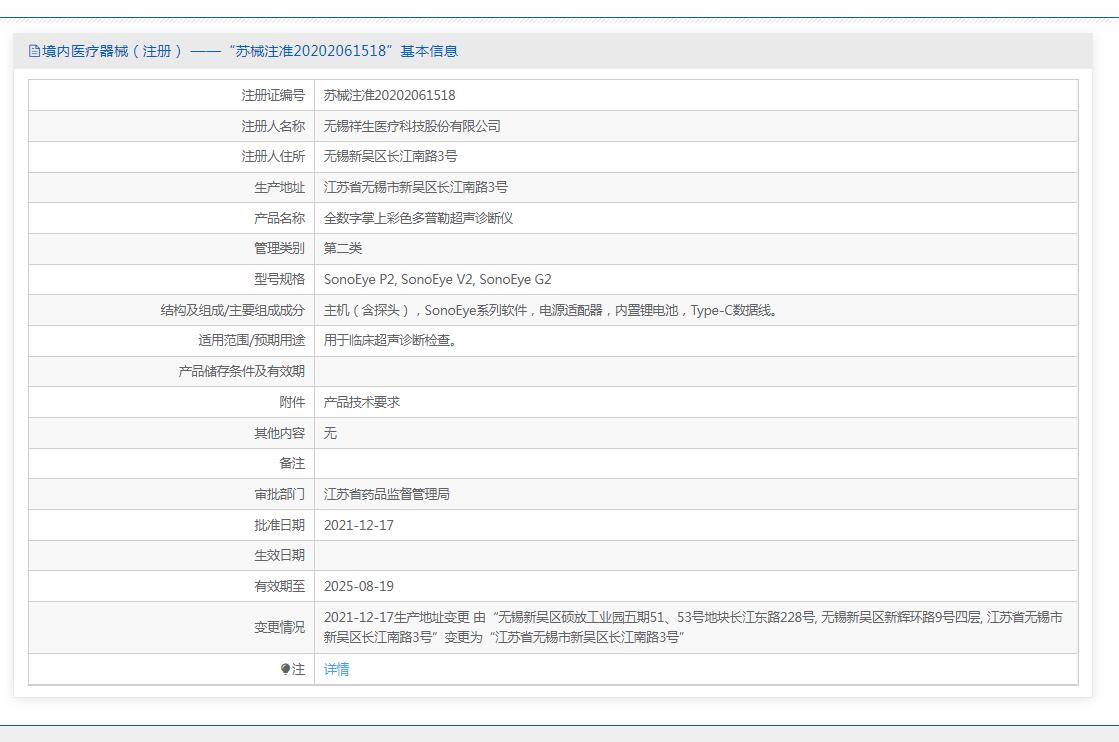Select approving department 江苏省药品监督管理局
The height and width of the screenshot is (742, 1119).
click(x=386, y=494)
